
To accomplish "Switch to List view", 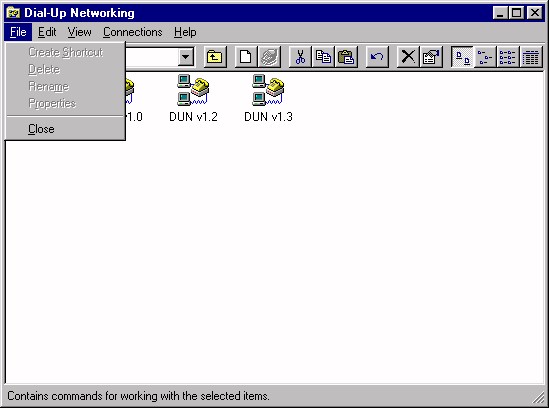I will click(508, 57).
